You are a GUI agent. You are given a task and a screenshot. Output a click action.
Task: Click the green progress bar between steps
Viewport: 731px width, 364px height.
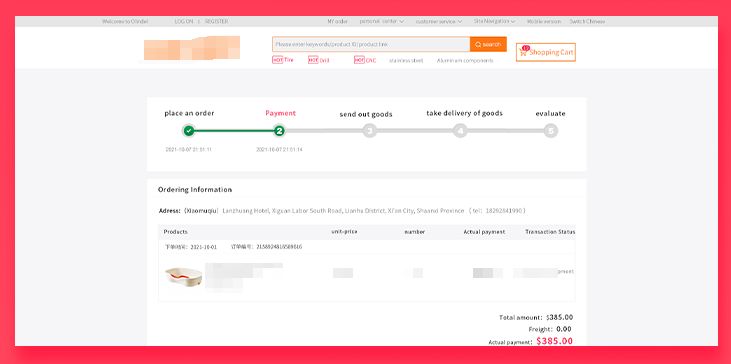234,131
